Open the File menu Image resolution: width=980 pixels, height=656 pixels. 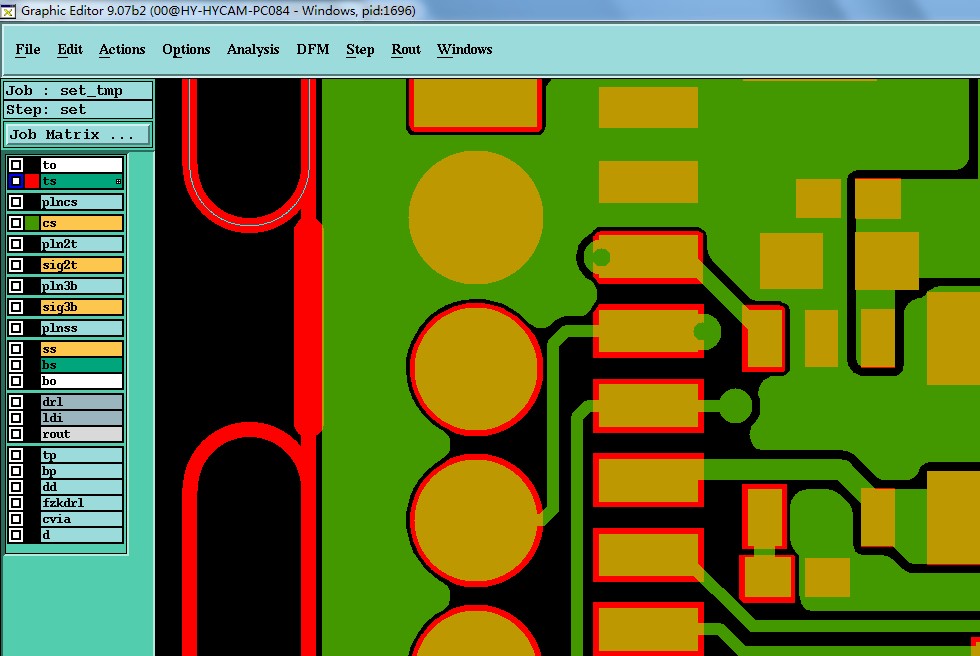pos(28,49)
